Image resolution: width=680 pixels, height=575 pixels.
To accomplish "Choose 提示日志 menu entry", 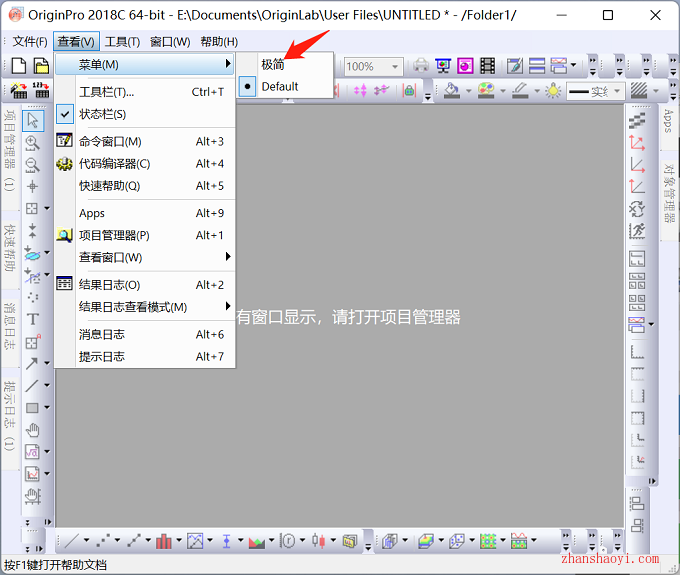I will click(x=145, y=356).
